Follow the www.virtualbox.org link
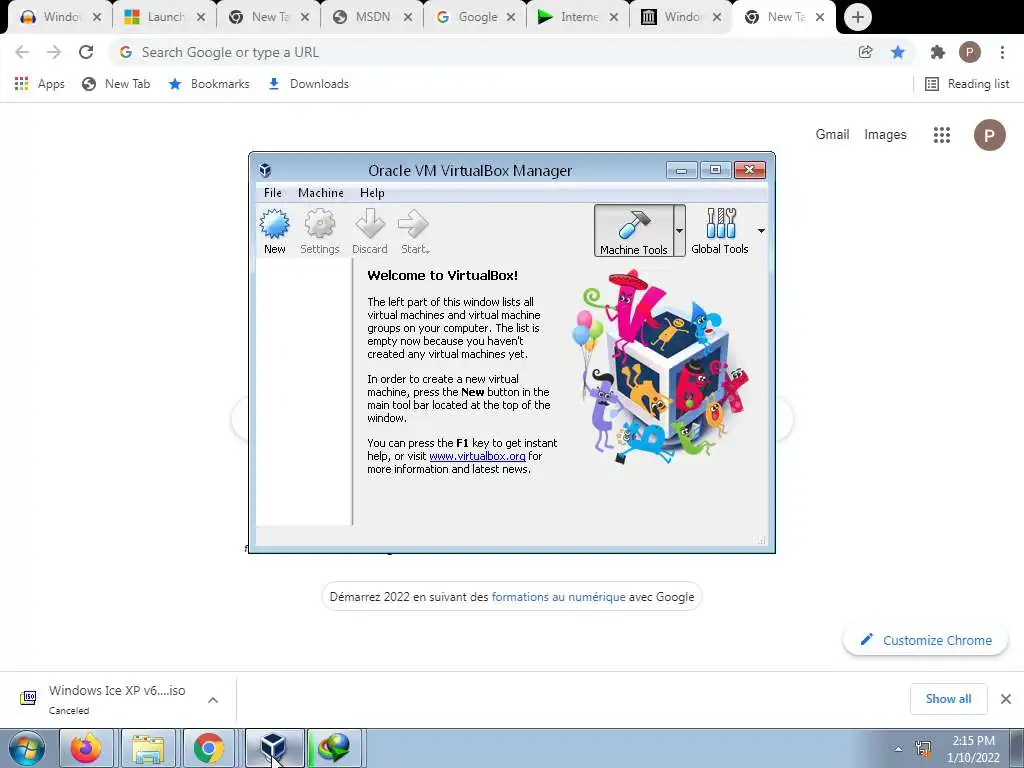Image resolution: width=1024 pixels, height=768 pixels. point(477,456)
